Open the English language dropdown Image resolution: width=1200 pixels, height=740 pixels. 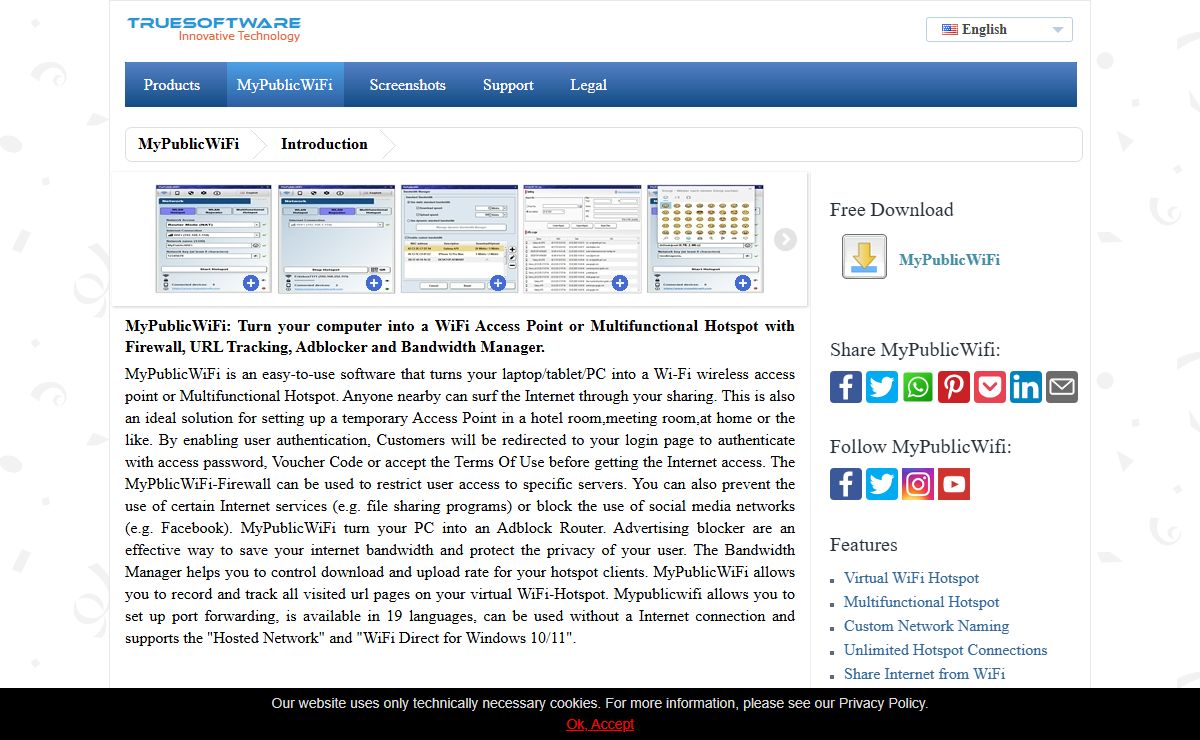click(x=999, y=30)
